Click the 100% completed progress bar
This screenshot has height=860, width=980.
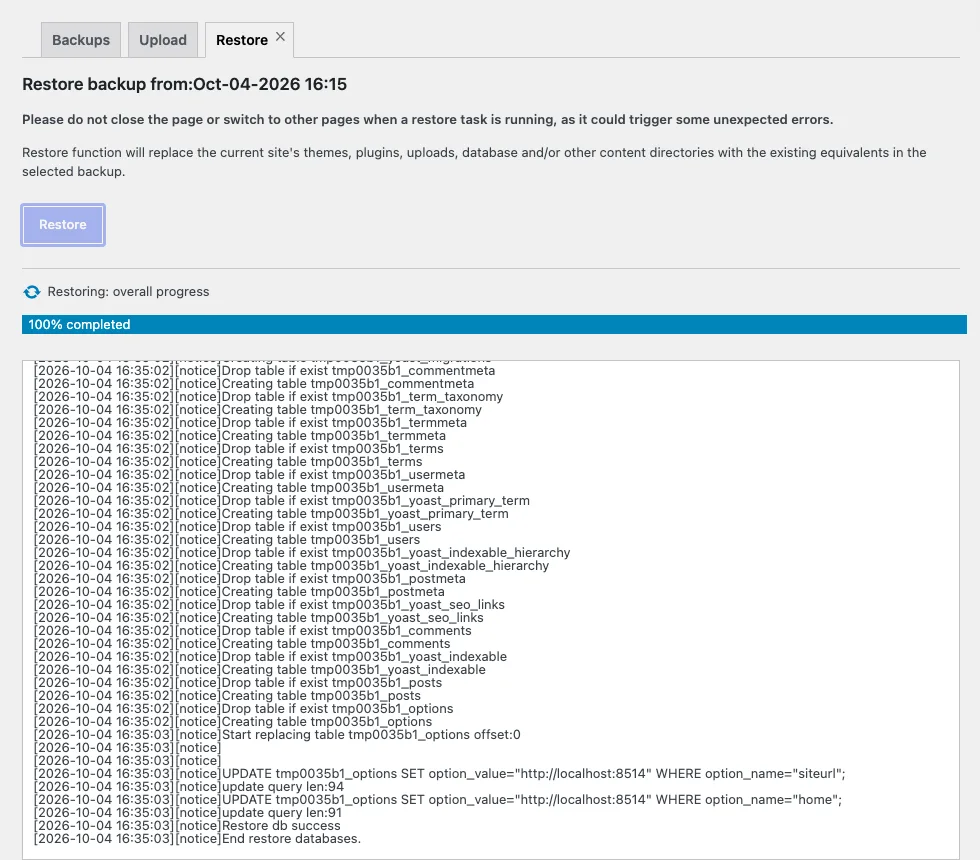[494, 324]
